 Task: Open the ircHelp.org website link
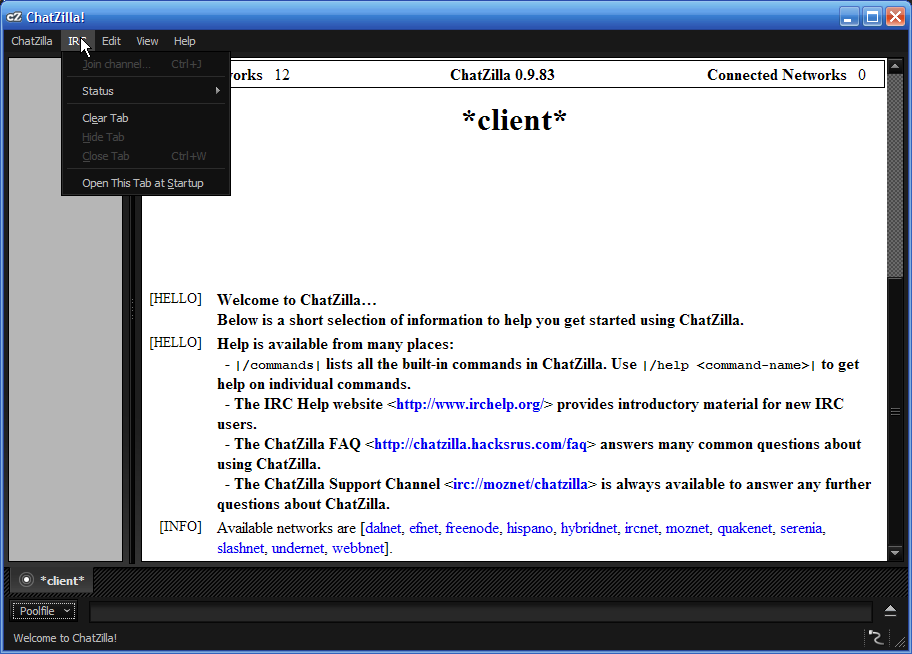(470, 404)
